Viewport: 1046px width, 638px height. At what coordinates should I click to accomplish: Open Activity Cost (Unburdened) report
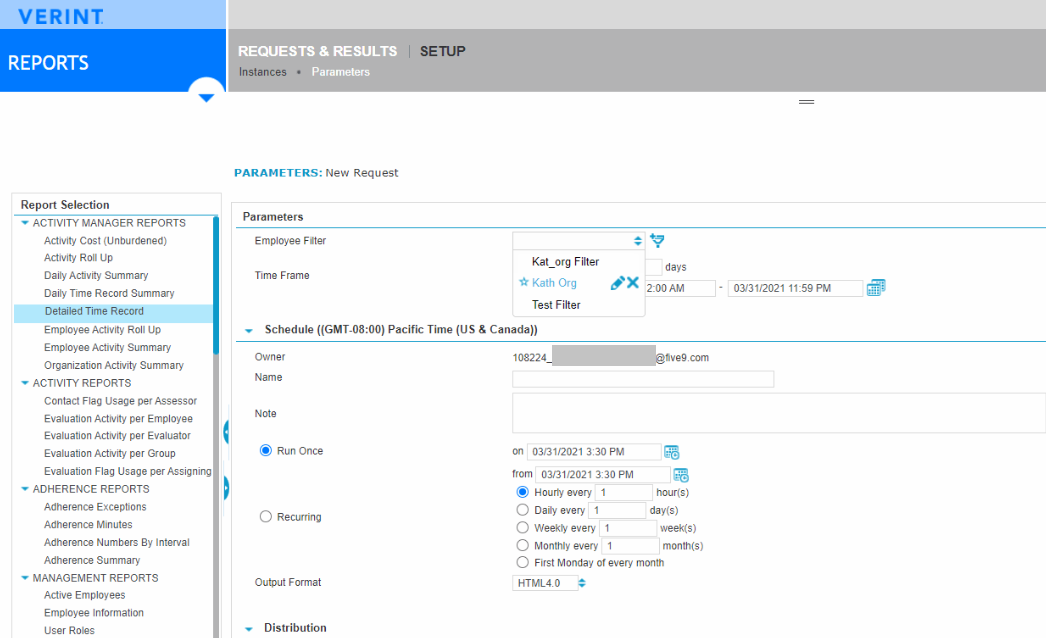pos(105,241)
